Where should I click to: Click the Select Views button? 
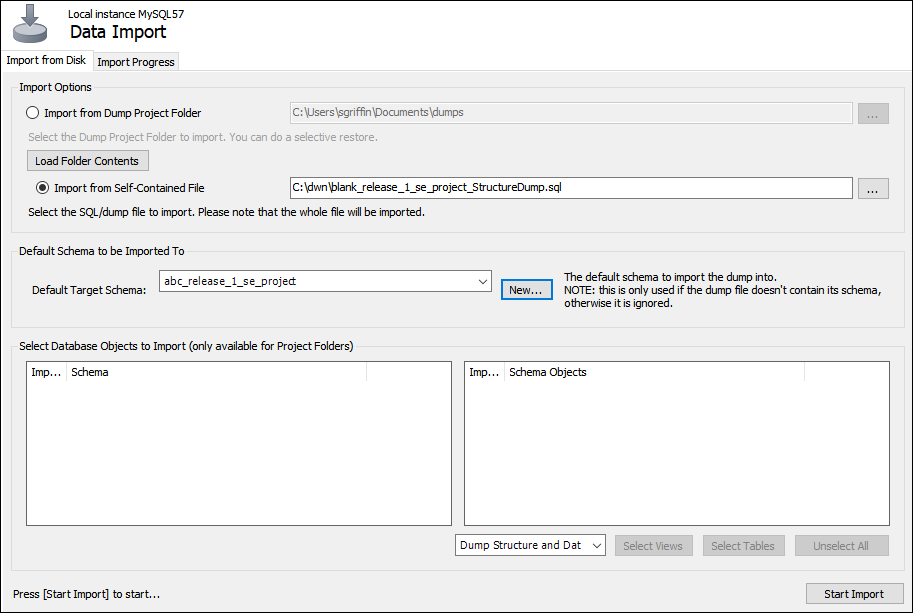coord(653,545)
